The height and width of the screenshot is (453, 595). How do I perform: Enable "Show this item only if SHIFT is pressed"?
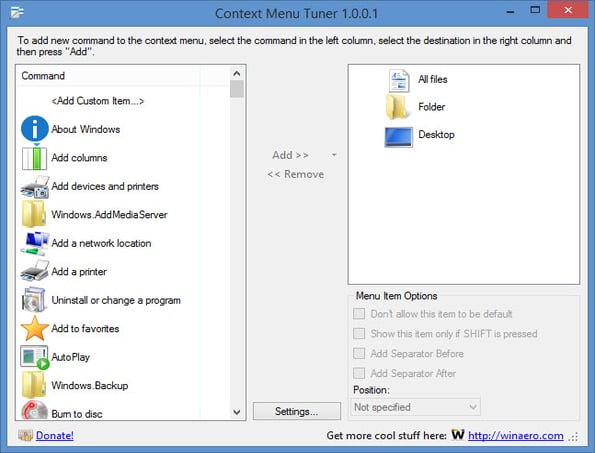(359, 333)
